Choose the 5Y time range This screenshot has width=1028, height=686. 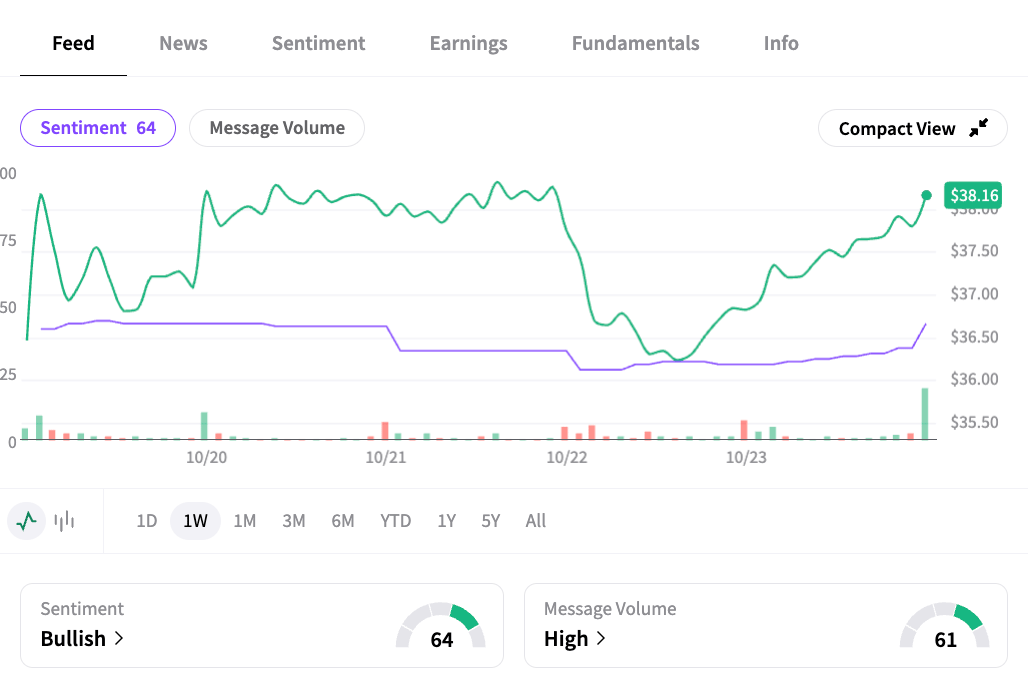(x=490, y=521)
